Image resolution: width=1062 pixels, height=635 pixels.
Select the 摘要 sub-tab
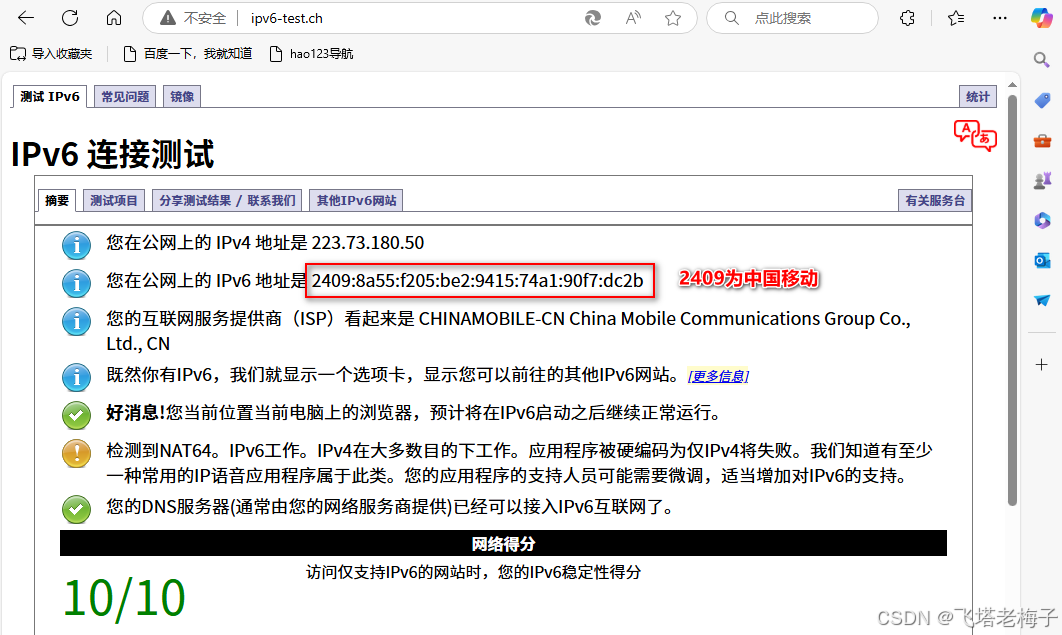(x=57, y=200)
